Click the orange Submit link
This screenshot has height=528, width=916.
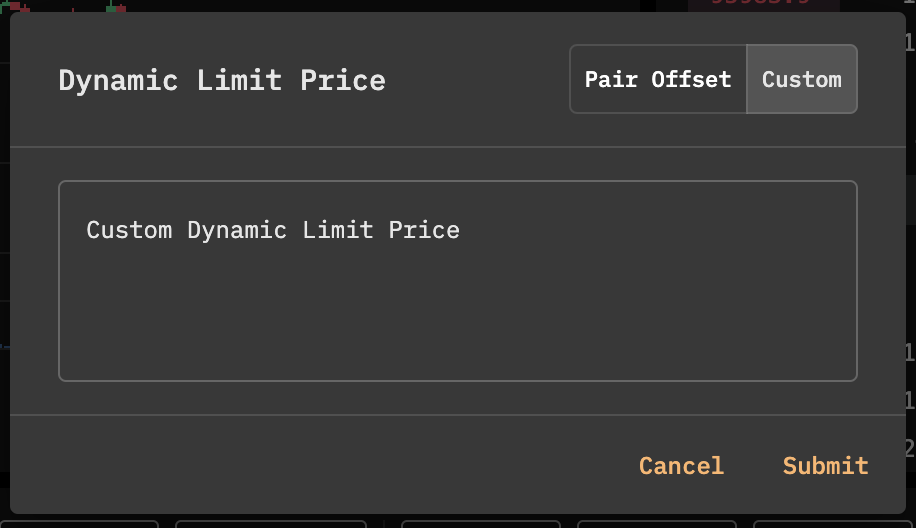[825, 466]
